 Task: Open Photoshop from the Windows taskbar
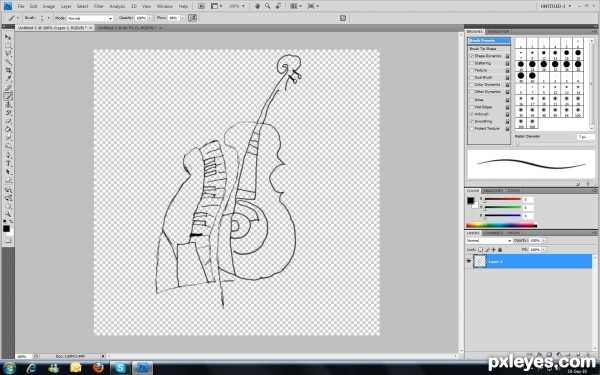click(x=142, y=368)
